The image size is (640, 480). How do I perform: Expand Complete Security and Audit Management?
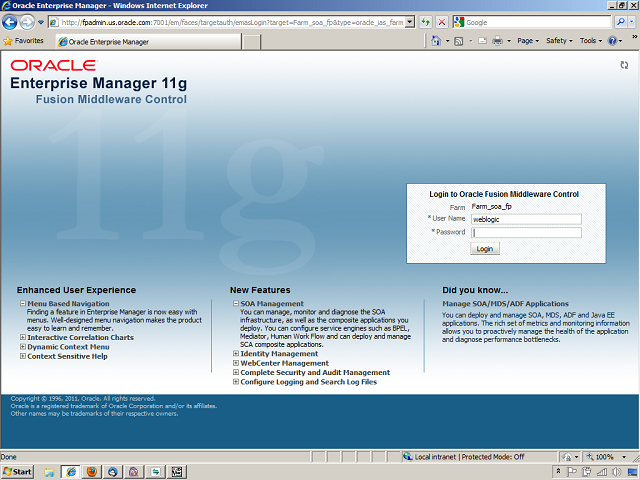(x=236, y=372)
